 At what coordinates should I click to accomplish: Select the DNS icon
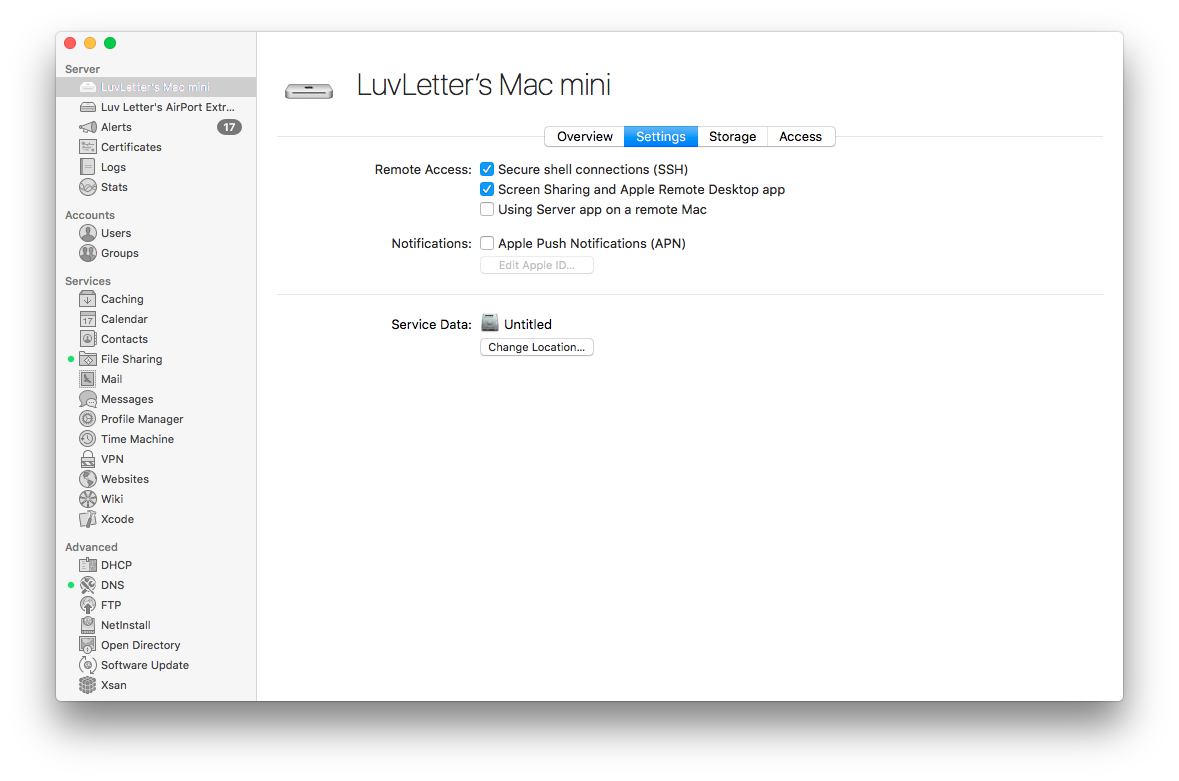[x=88, y=586]
